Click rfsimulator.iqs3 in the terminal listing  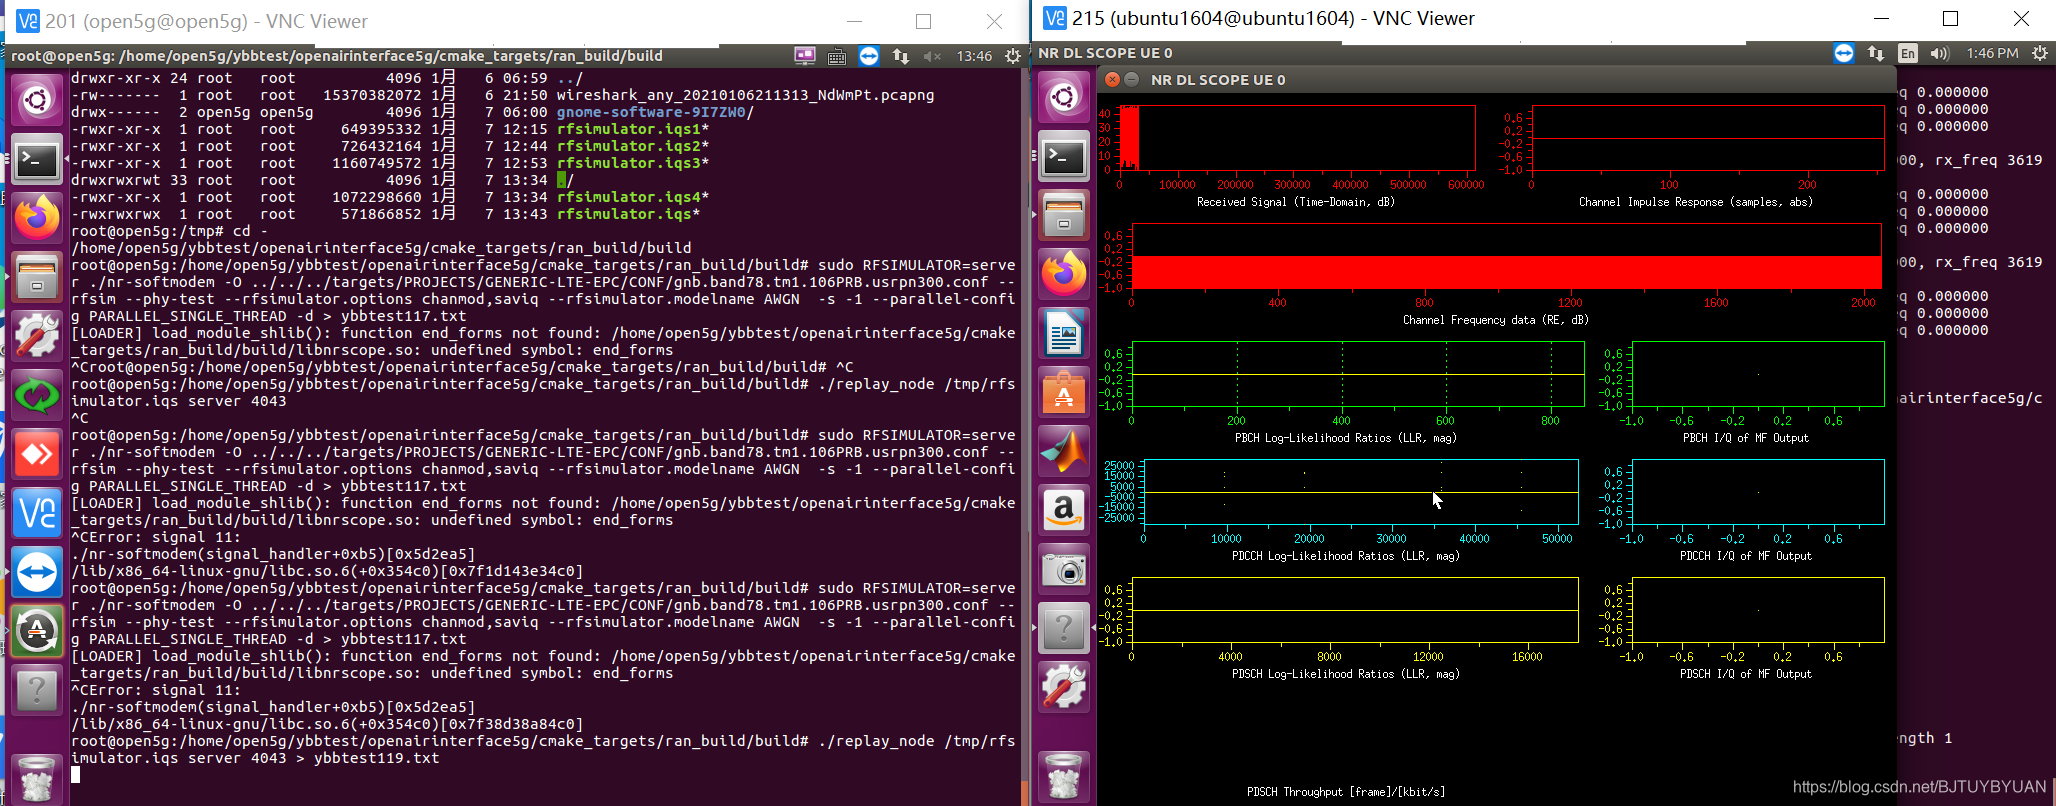point(629,163)
